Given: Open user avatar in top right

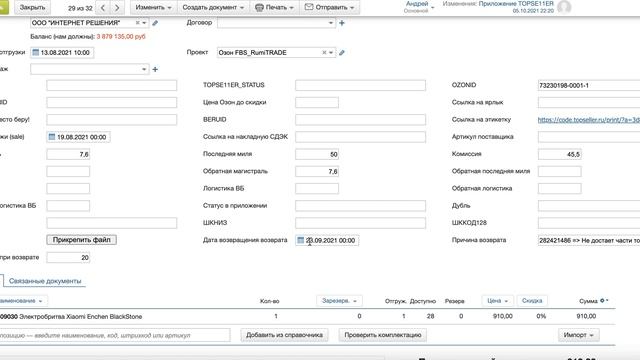Looking at the screenshot, I should [564, 7].
